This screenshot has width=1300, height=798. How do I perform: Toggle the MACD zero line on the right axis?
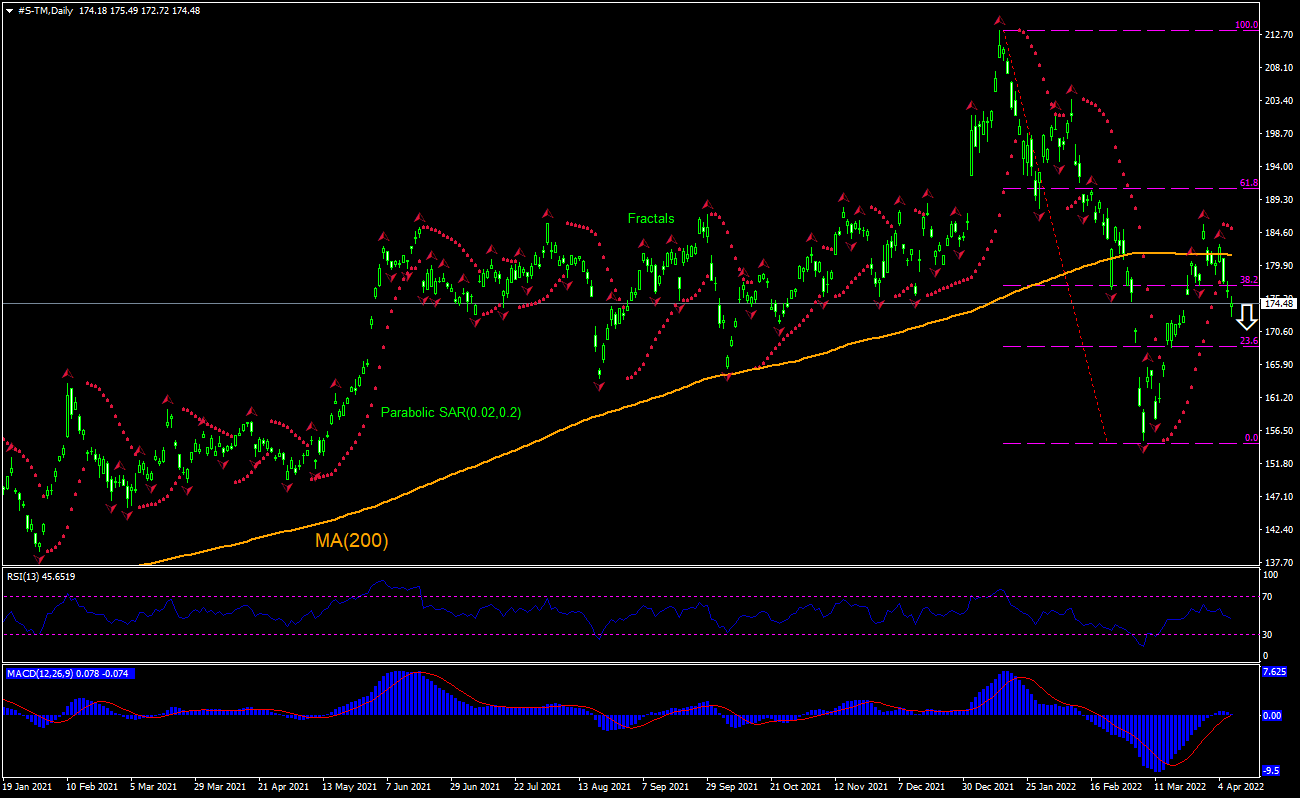pyautogui.click(x=1272, y=716)
